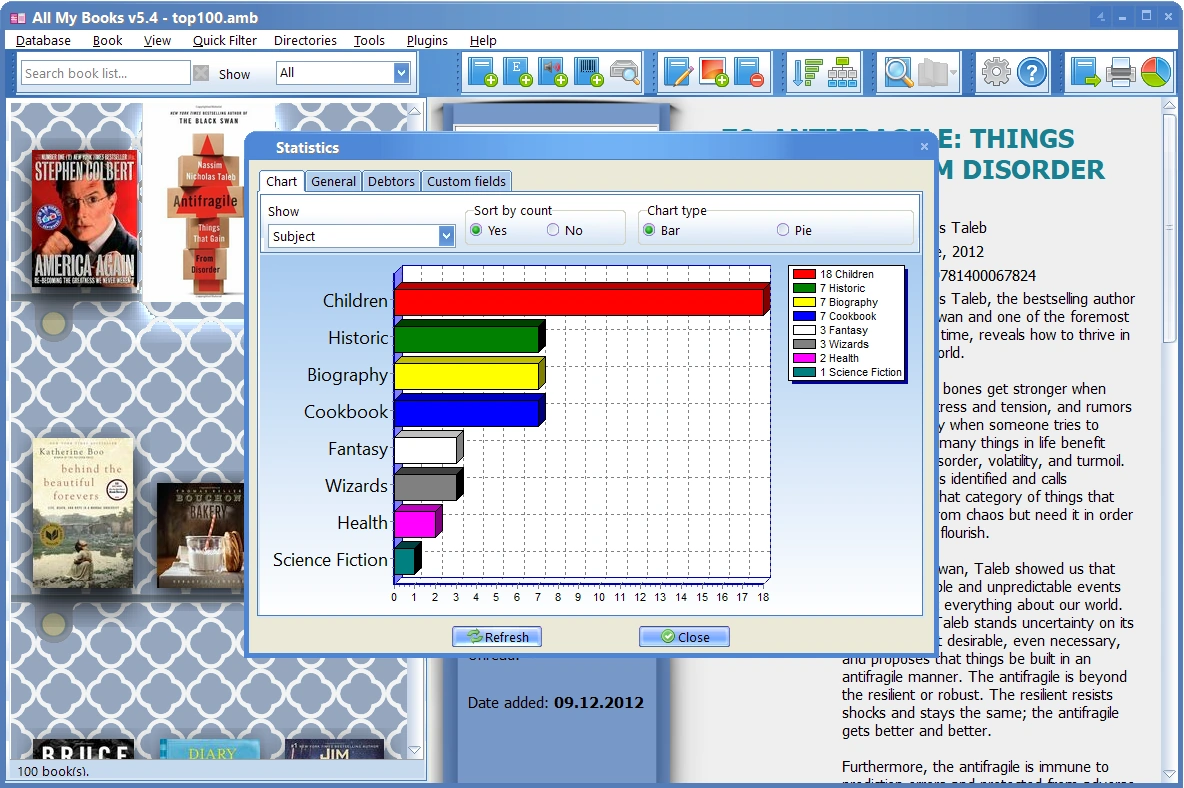Click the yellow Biography legend swatch
The height and width of the screenshot is (788, 1184).
coord(804,302)
